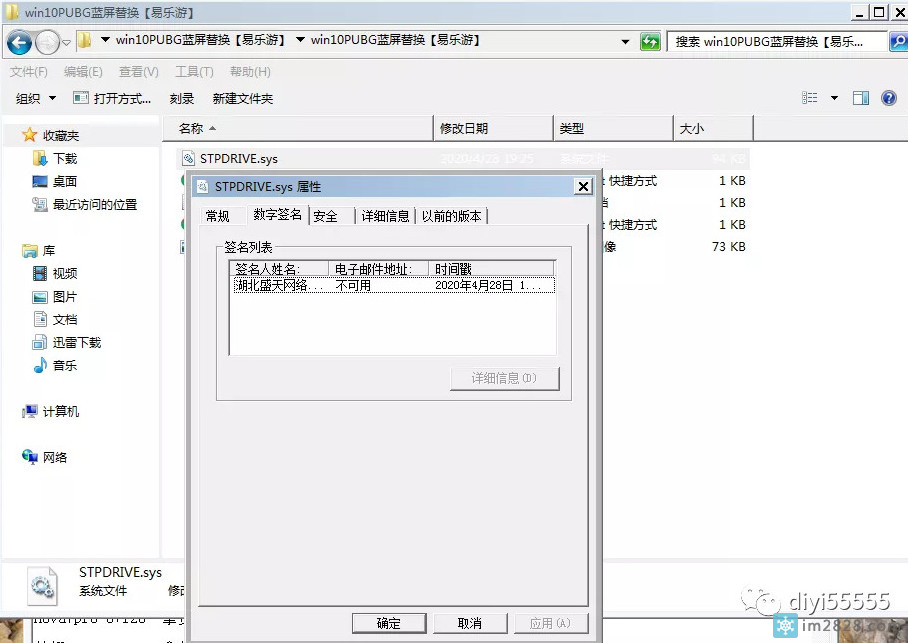This screenshot has height=643, width=908.
Task: Open the Tools (工具) menu
Action: tap(193, 72)
